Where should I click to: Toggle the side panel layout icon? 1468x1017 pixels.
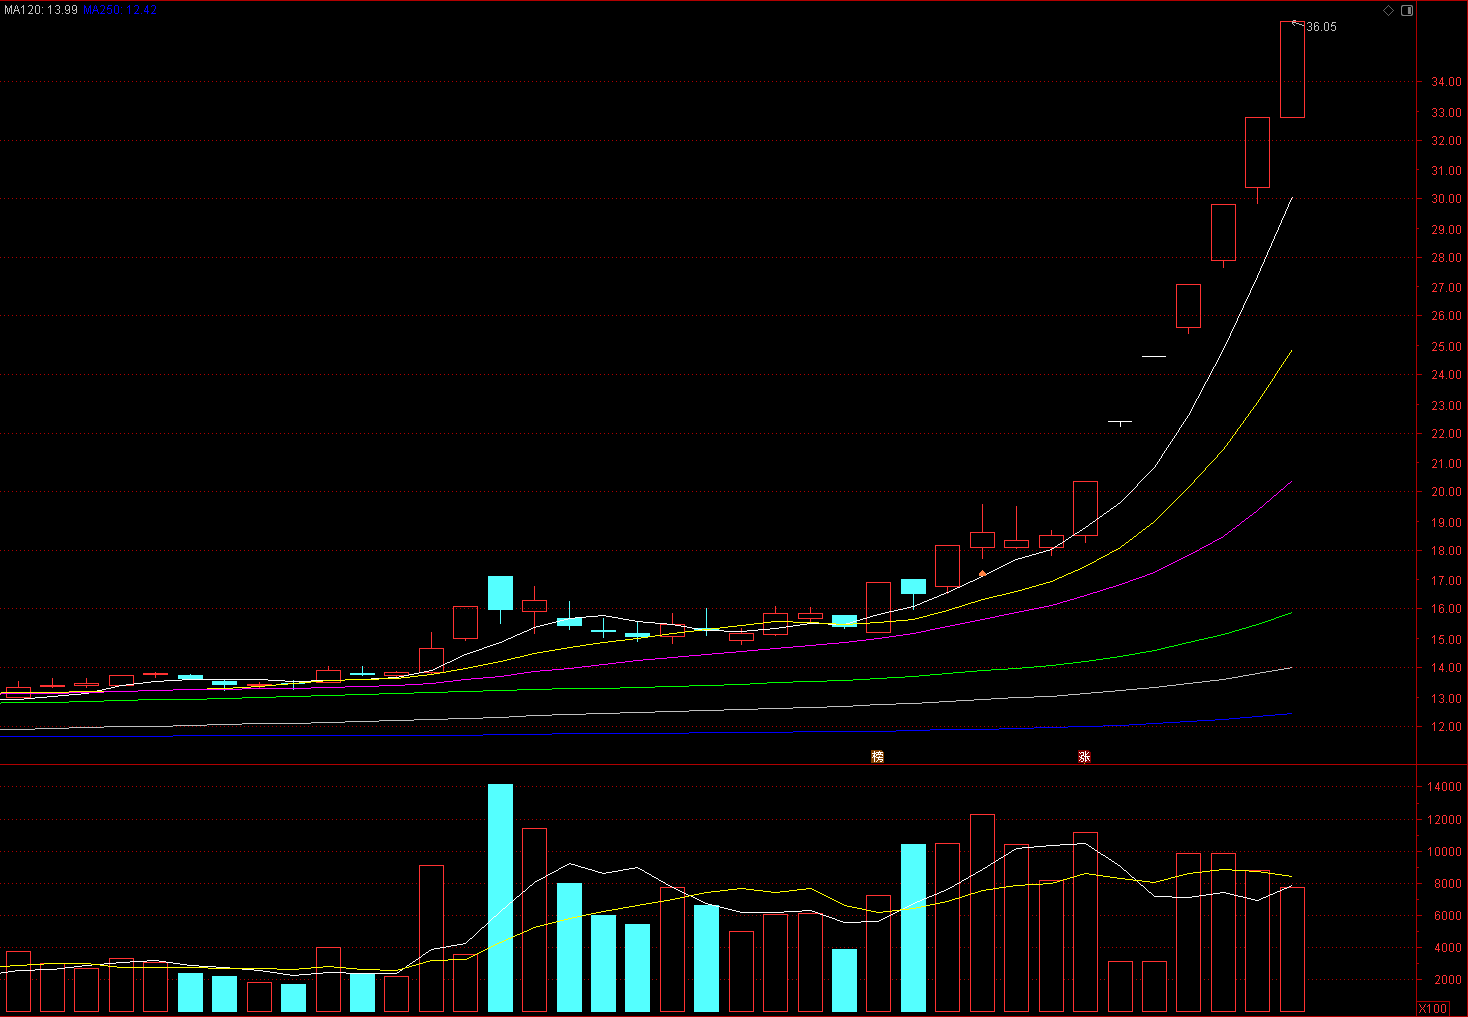click(1407, 11)
